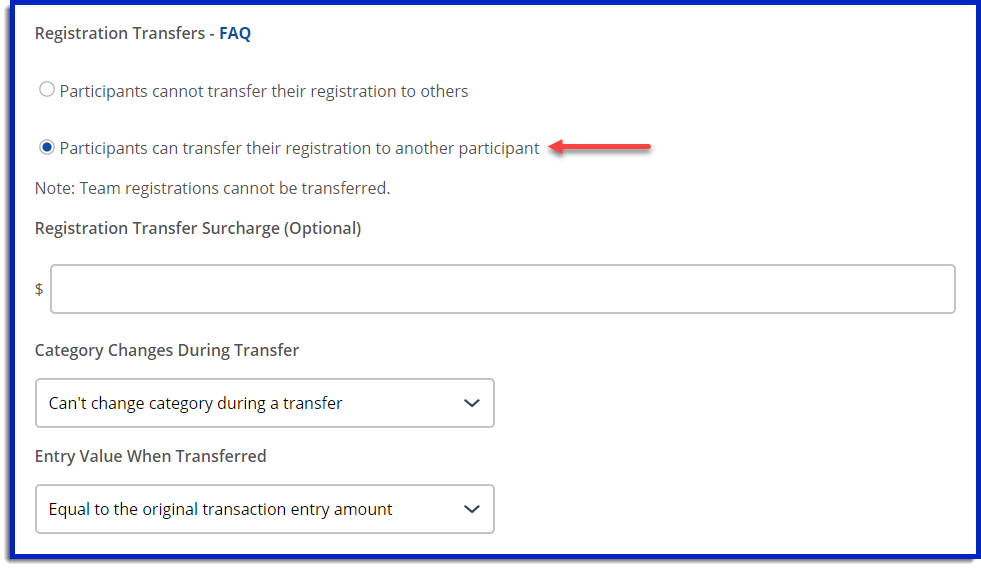Click the 'Participants cannot transfer their registration' label text

pyautogui.click(x=264, y=91)
